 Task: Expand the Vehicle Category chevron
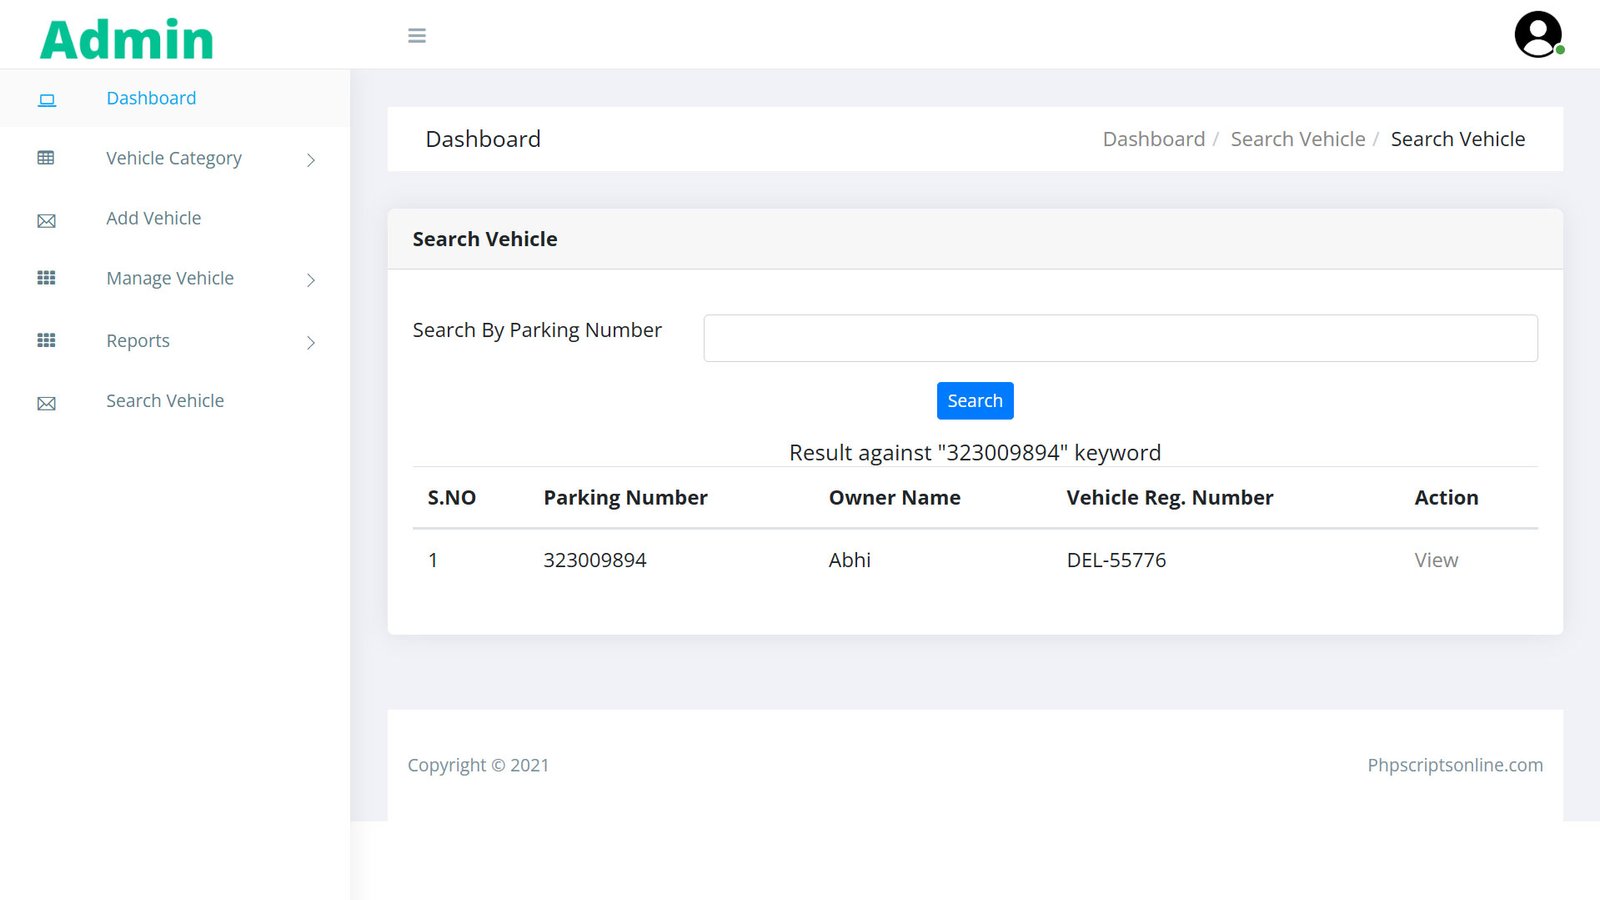(311, 160)
